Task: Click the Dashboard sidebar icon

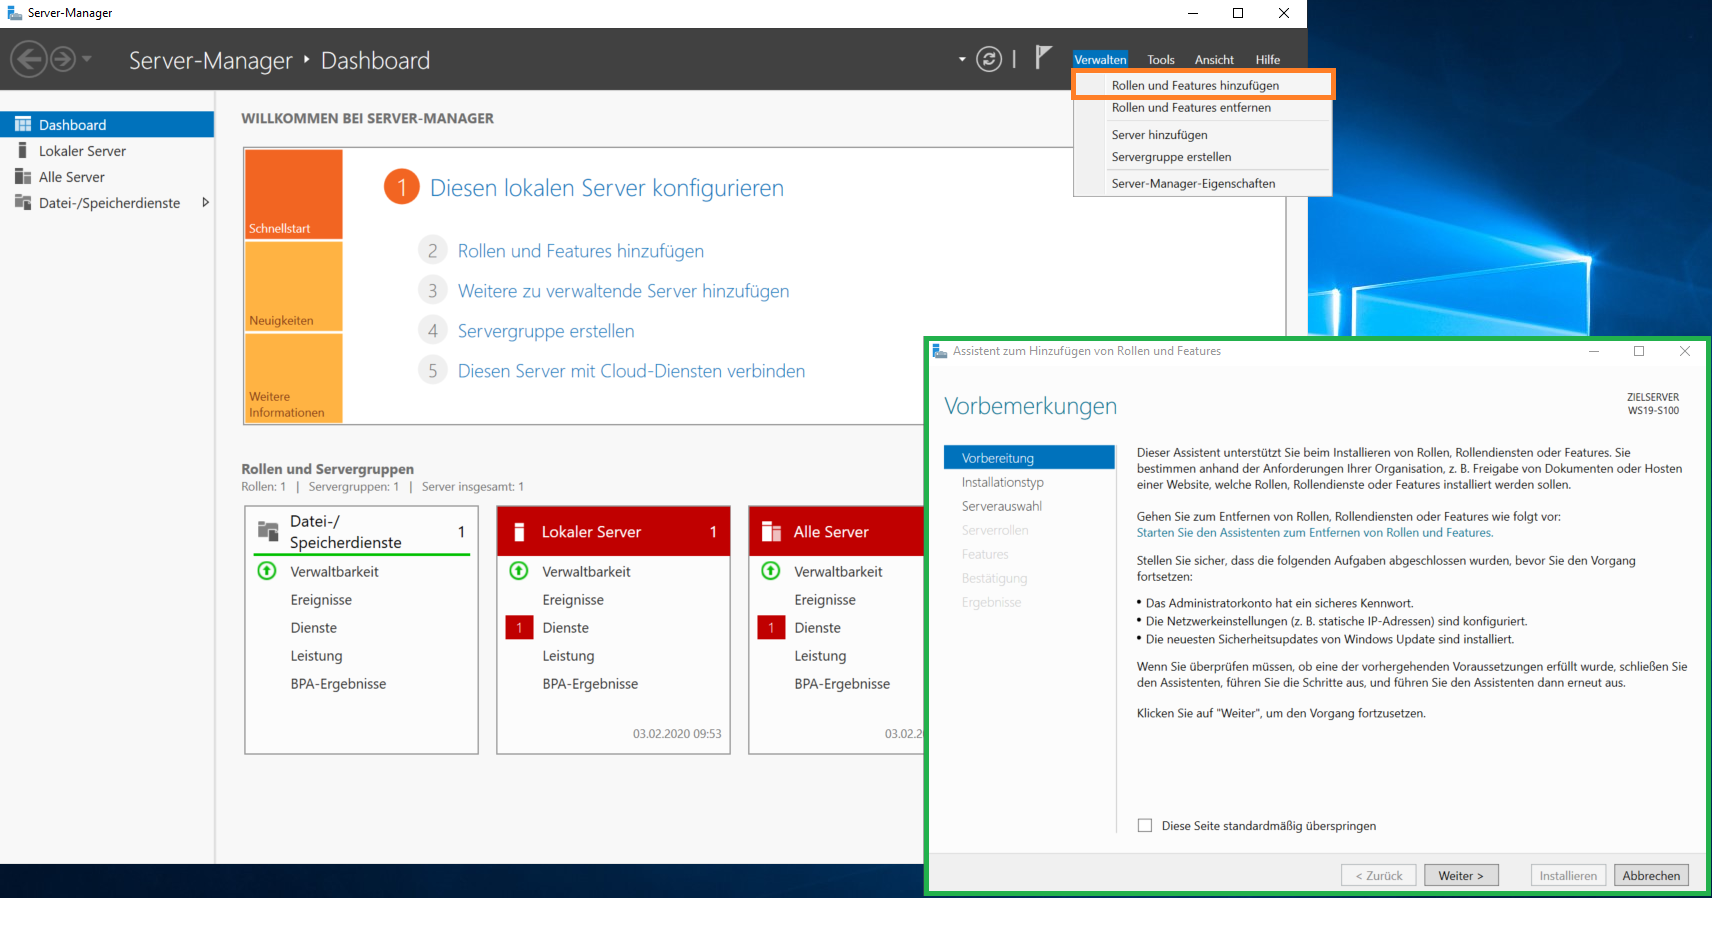Action: 23,124
